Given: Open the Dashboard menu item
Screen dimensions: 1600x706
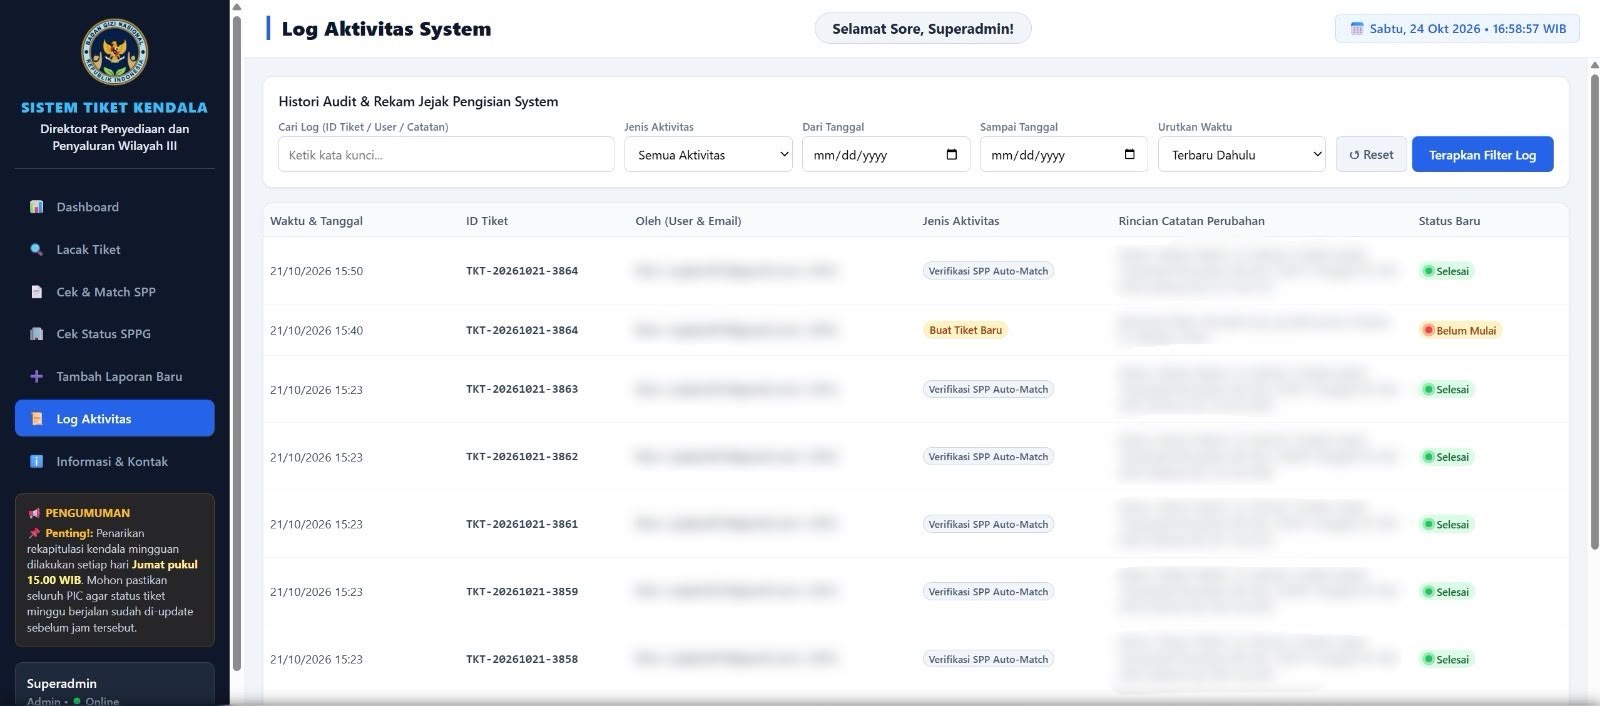Looking at the screenshot, I should tap(114, 207).
